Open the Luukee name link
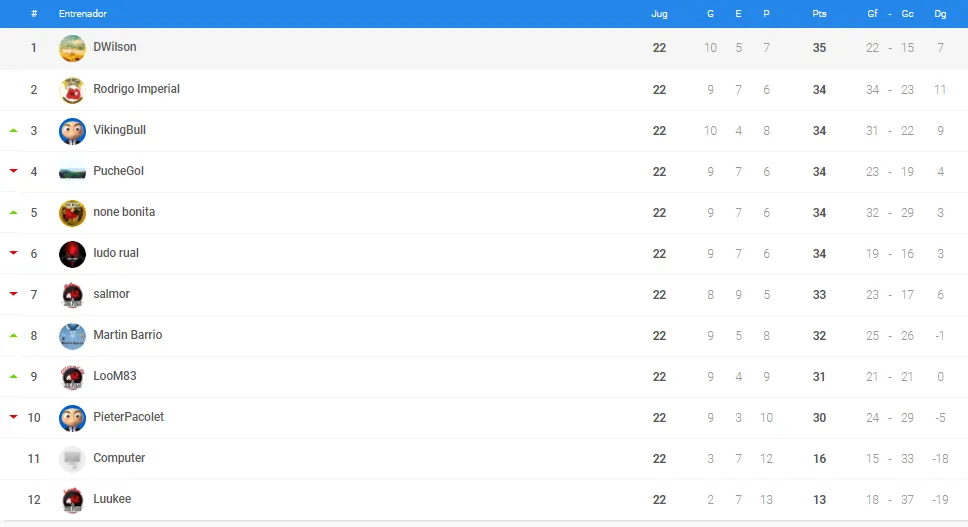This screenshot has height=527, width=968. click(x=112, y=499)
